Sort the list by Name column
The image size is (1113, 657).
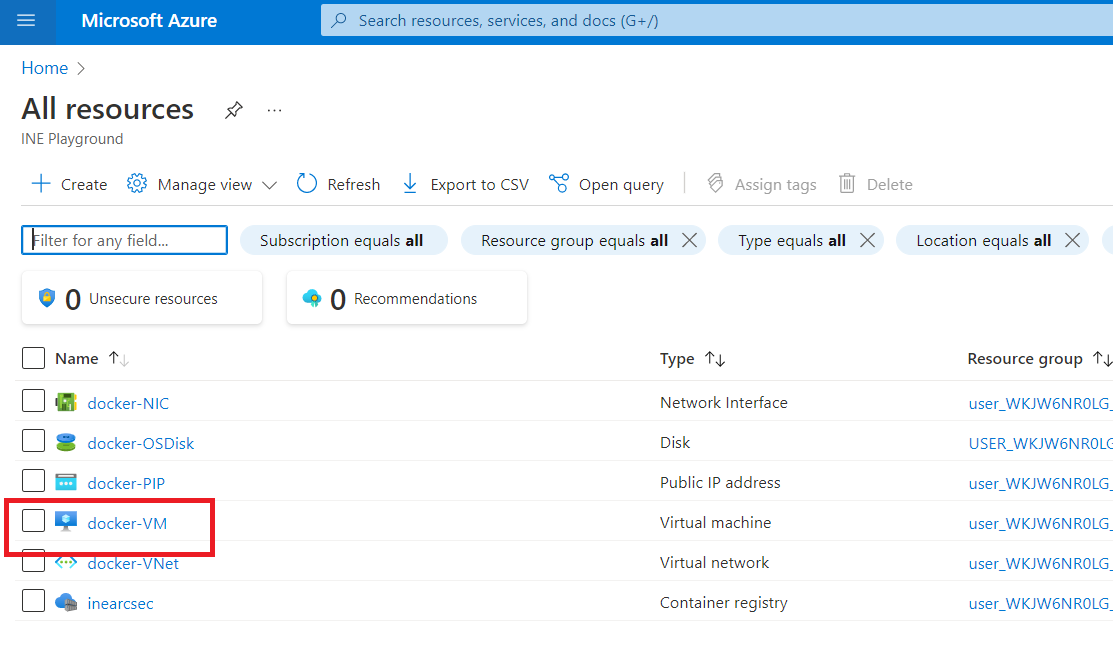tap(119, 359)
